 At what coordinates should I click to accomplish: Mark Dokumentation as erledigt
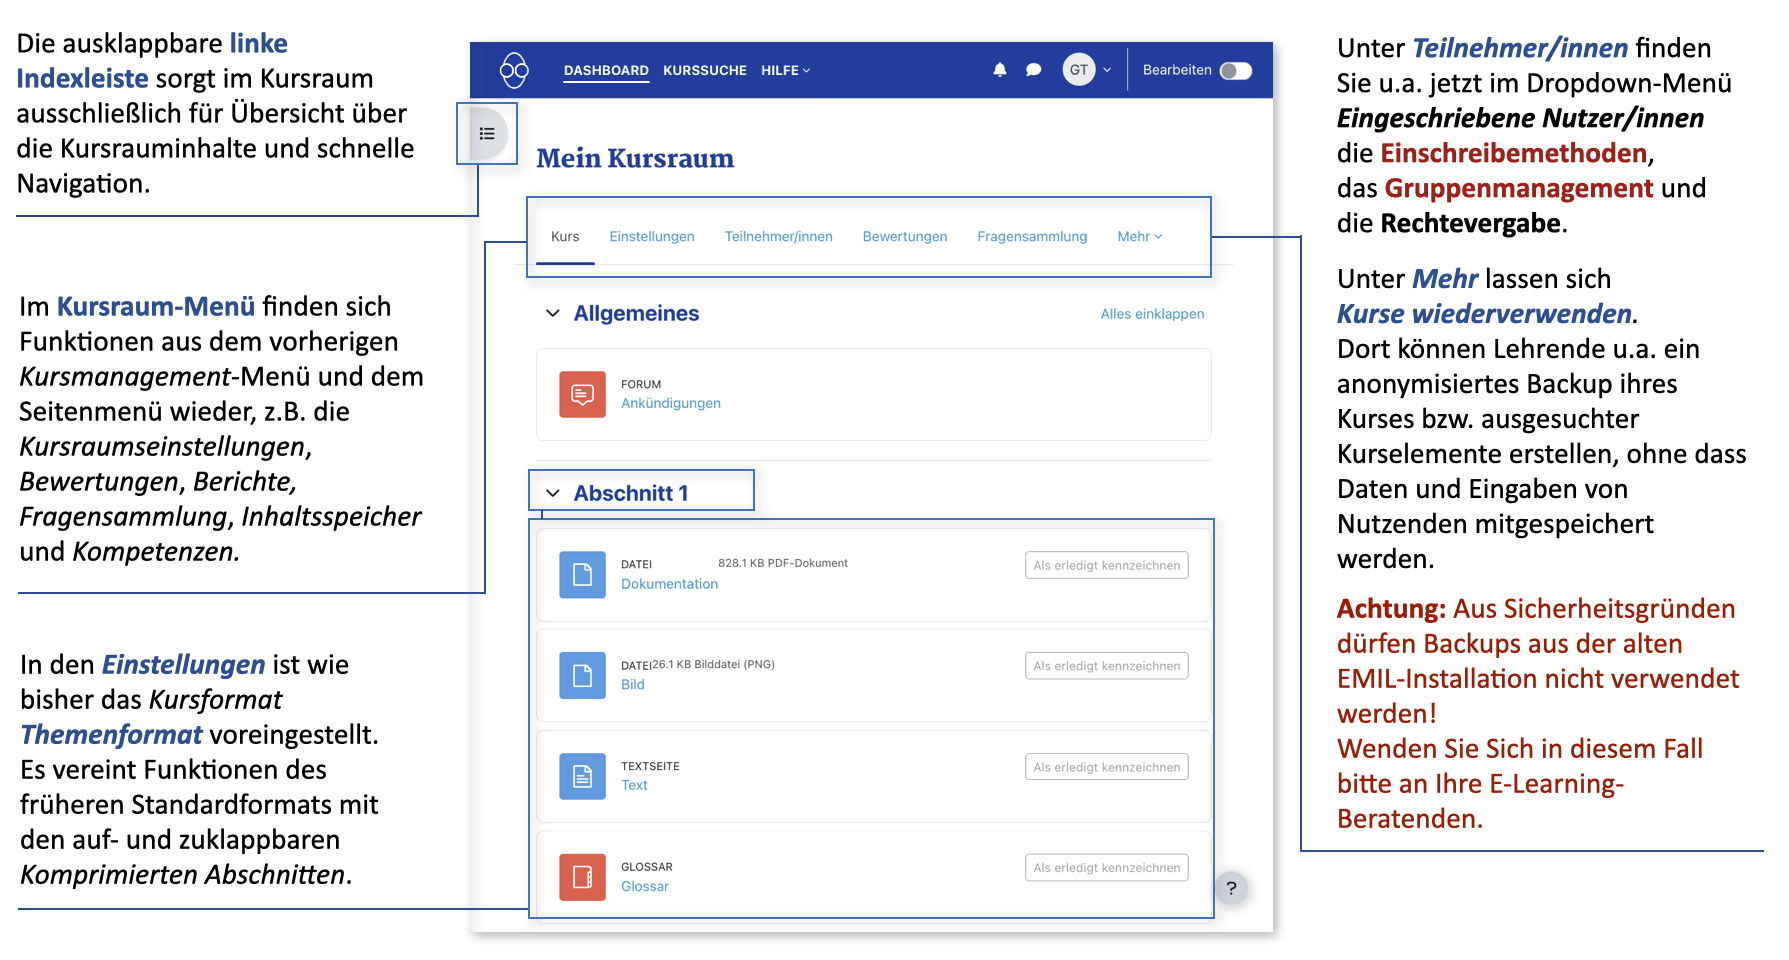pos(1106,565)
